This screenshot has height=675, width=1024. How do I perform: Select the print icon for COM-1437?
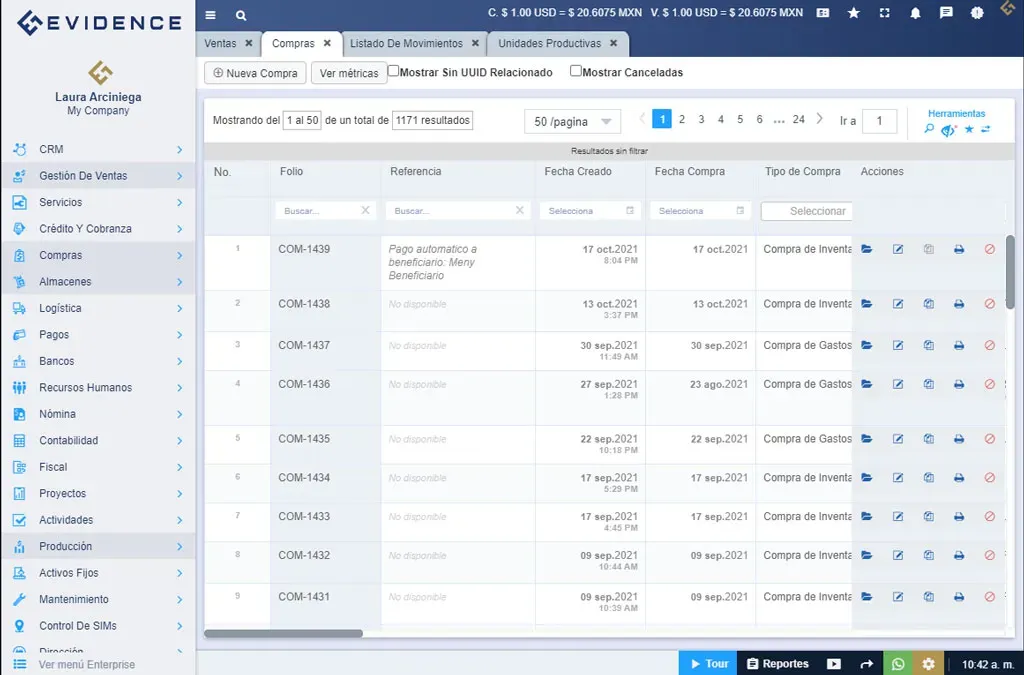point(958,345)
